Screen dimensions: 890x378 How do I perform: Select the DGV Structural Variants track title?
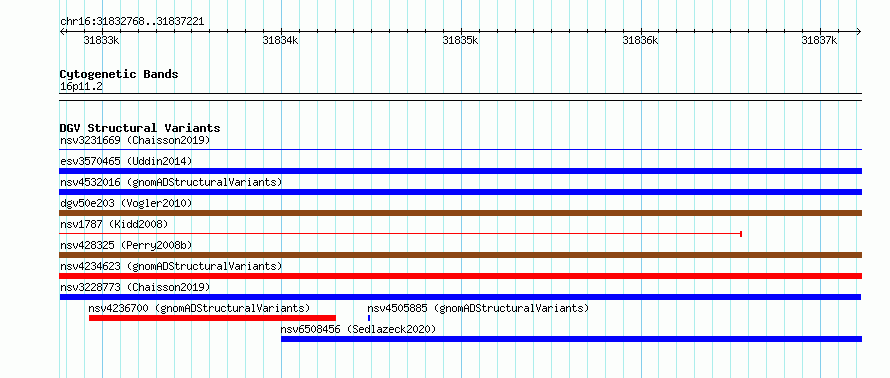click(140, 128)
